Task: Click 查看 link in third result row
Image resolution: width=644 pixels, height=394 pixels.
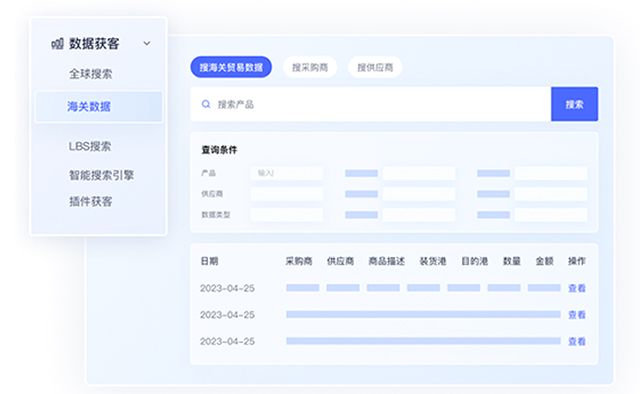Action: (x=577, y=341)
